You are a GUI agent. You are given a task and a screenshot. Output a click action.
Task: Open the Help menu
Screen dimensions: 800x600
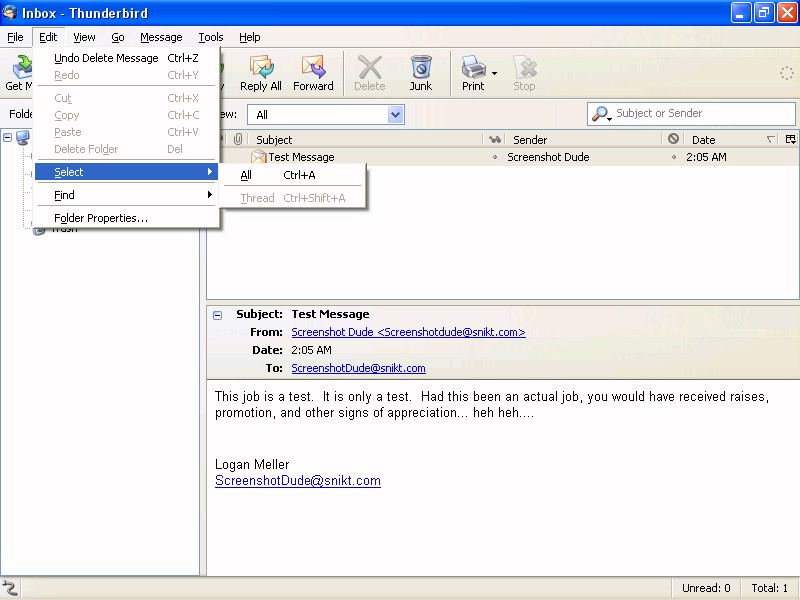pyautogui.click(x=249, y=37)
